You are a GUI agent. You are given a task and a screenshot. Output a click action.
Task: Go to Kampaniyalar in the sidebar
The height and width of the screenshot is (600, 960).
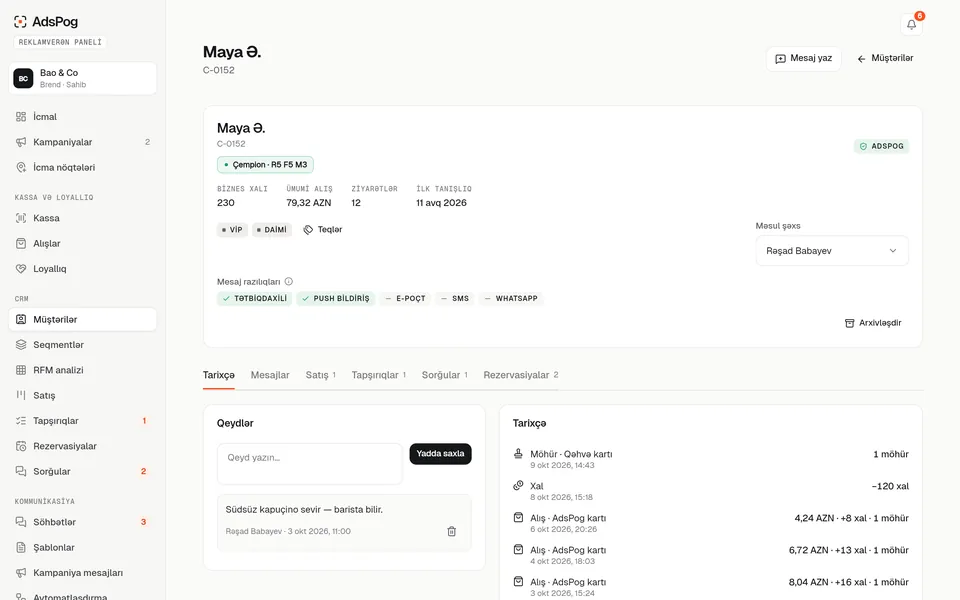(83, 142)
